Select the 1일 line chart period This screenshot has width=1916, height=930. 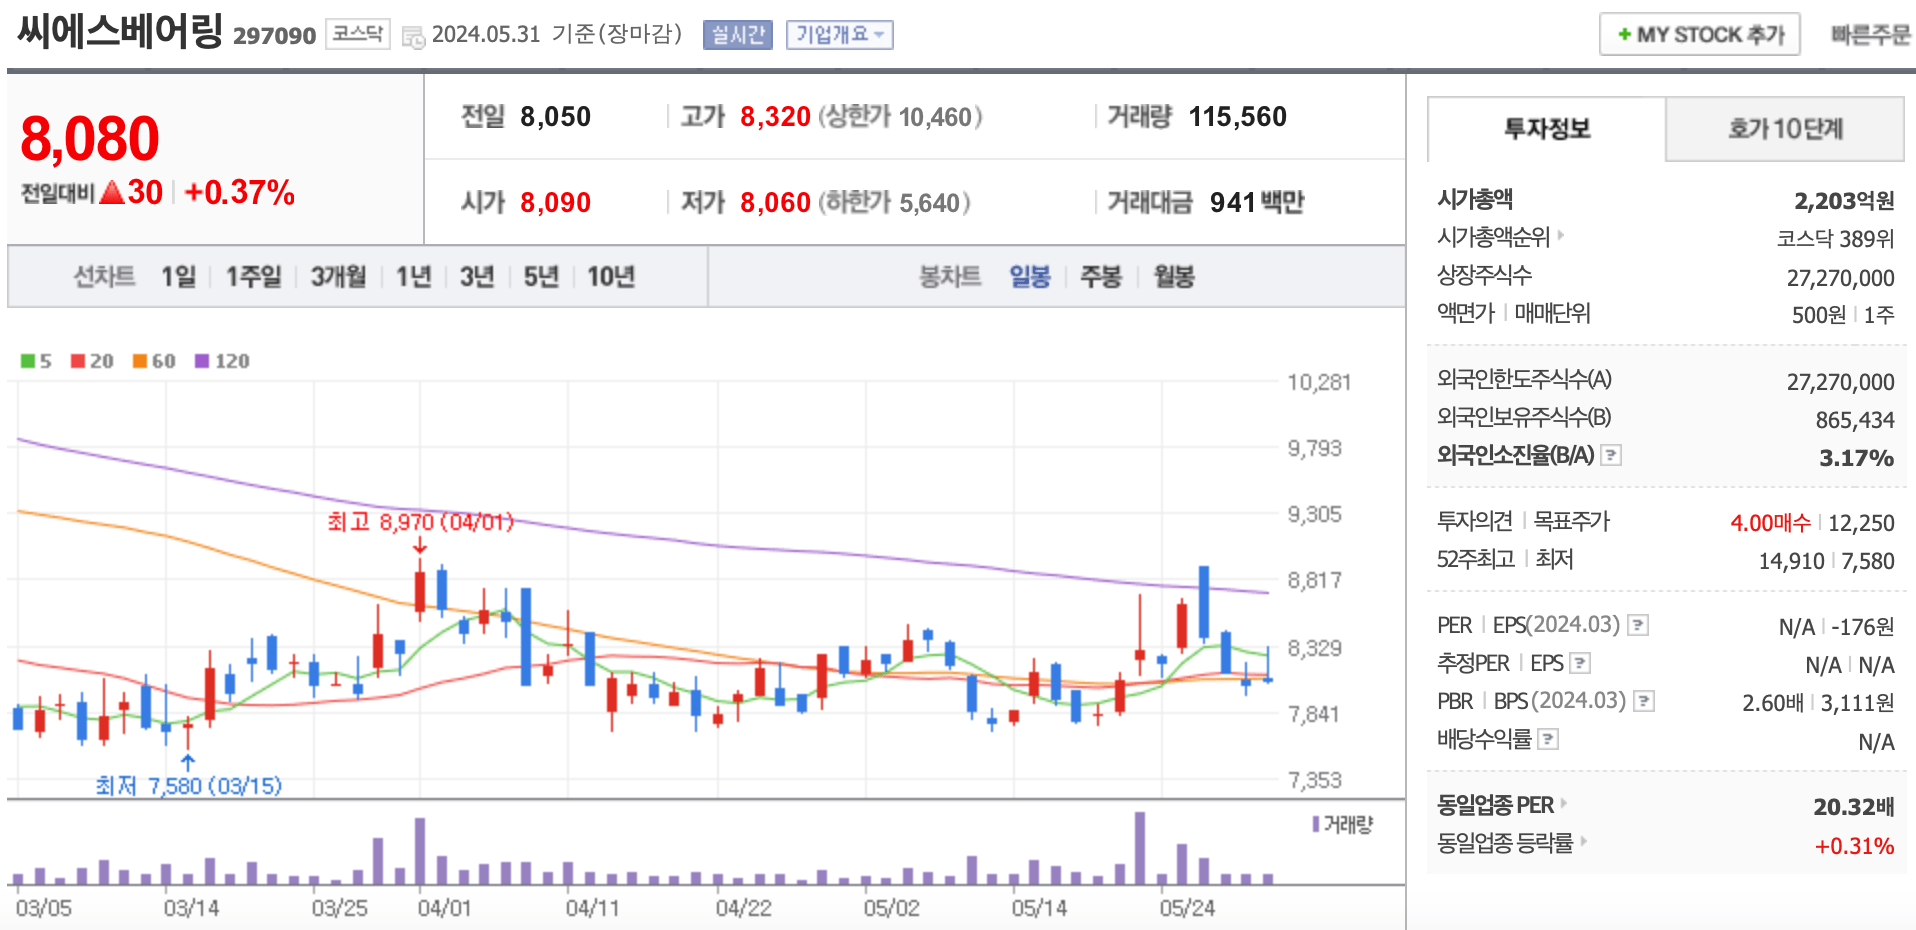coord(179,276)
